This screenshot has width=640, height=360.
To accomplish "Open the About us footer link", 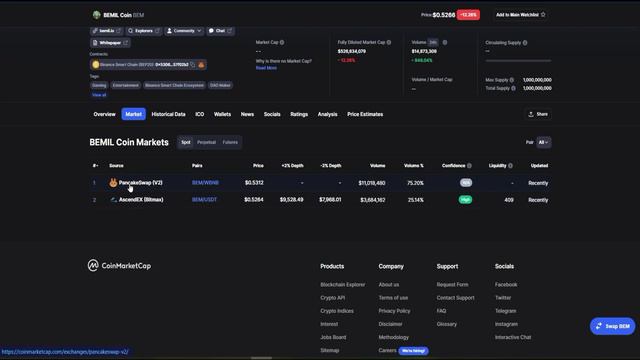I will (x=389, y=284).
